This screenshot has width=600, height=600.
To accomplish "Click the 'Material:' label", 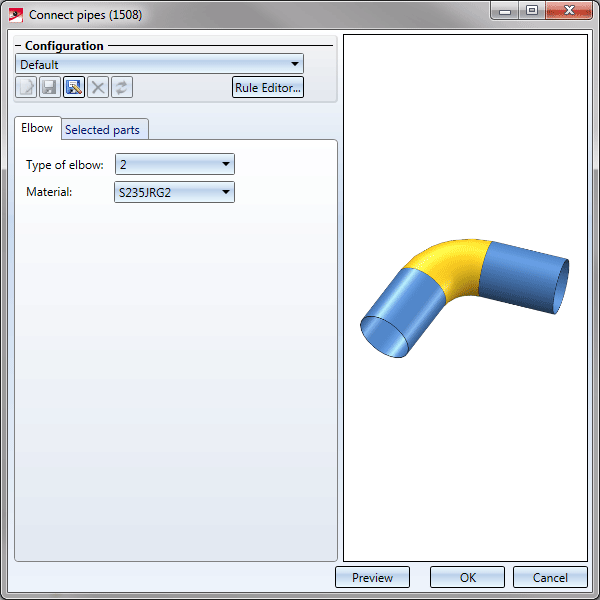I will tap(49, 192).
